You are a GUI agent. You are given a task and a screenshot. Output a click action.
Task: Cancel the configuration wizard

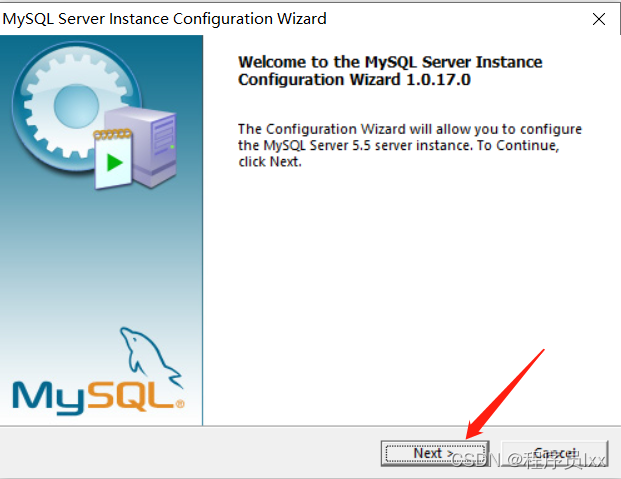[x=555, y=453]
